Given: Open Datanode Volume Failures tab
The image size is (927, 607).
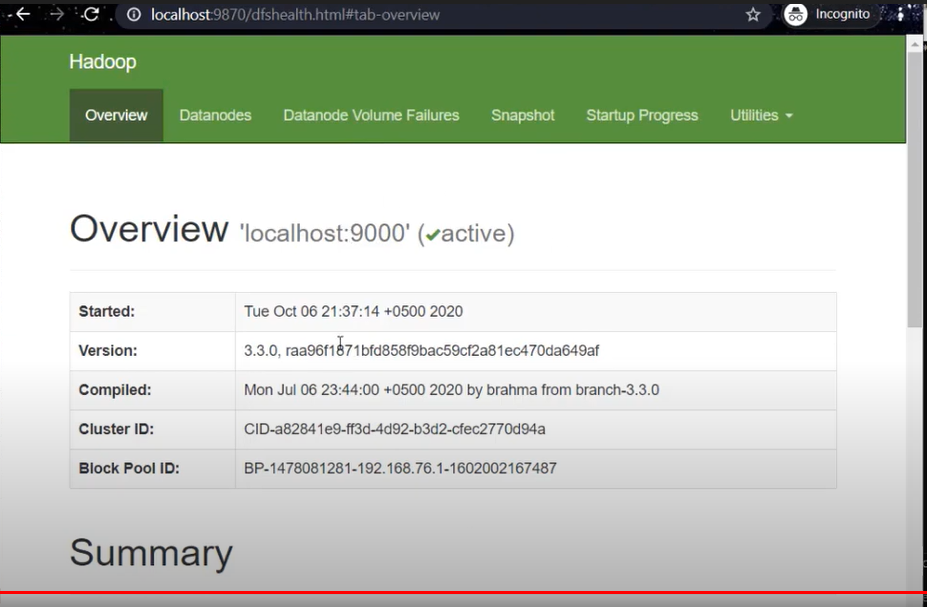Looking at the screenshot, I should point(371,115).
